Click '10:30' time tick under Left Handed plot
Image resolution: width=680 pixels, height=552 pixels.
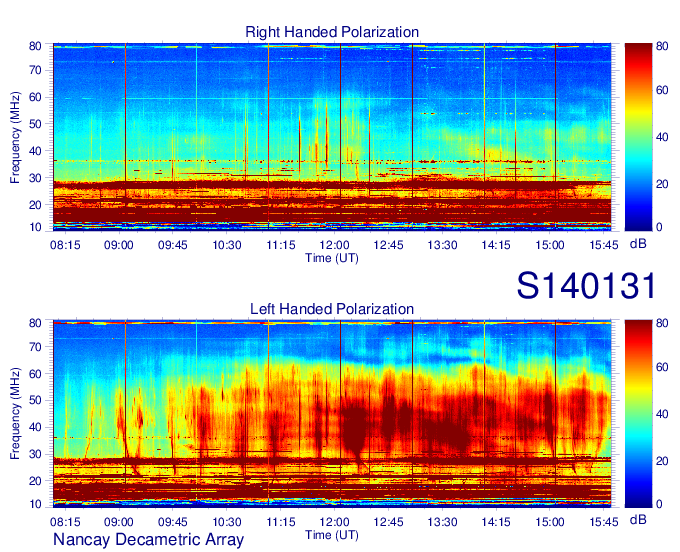(x=226, y=522)
